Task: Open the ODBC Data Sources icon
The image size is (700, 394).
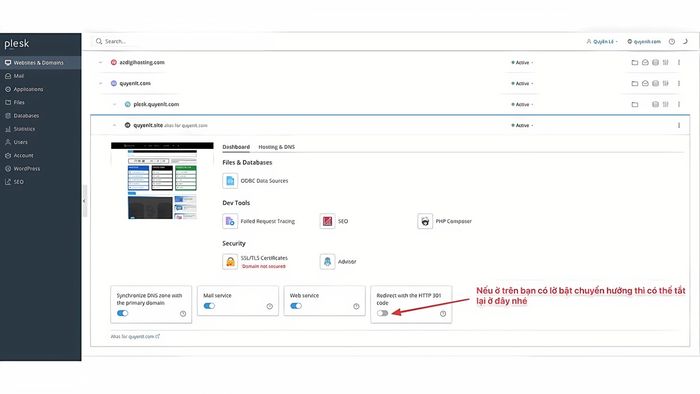Action: (x=230, y=181)
